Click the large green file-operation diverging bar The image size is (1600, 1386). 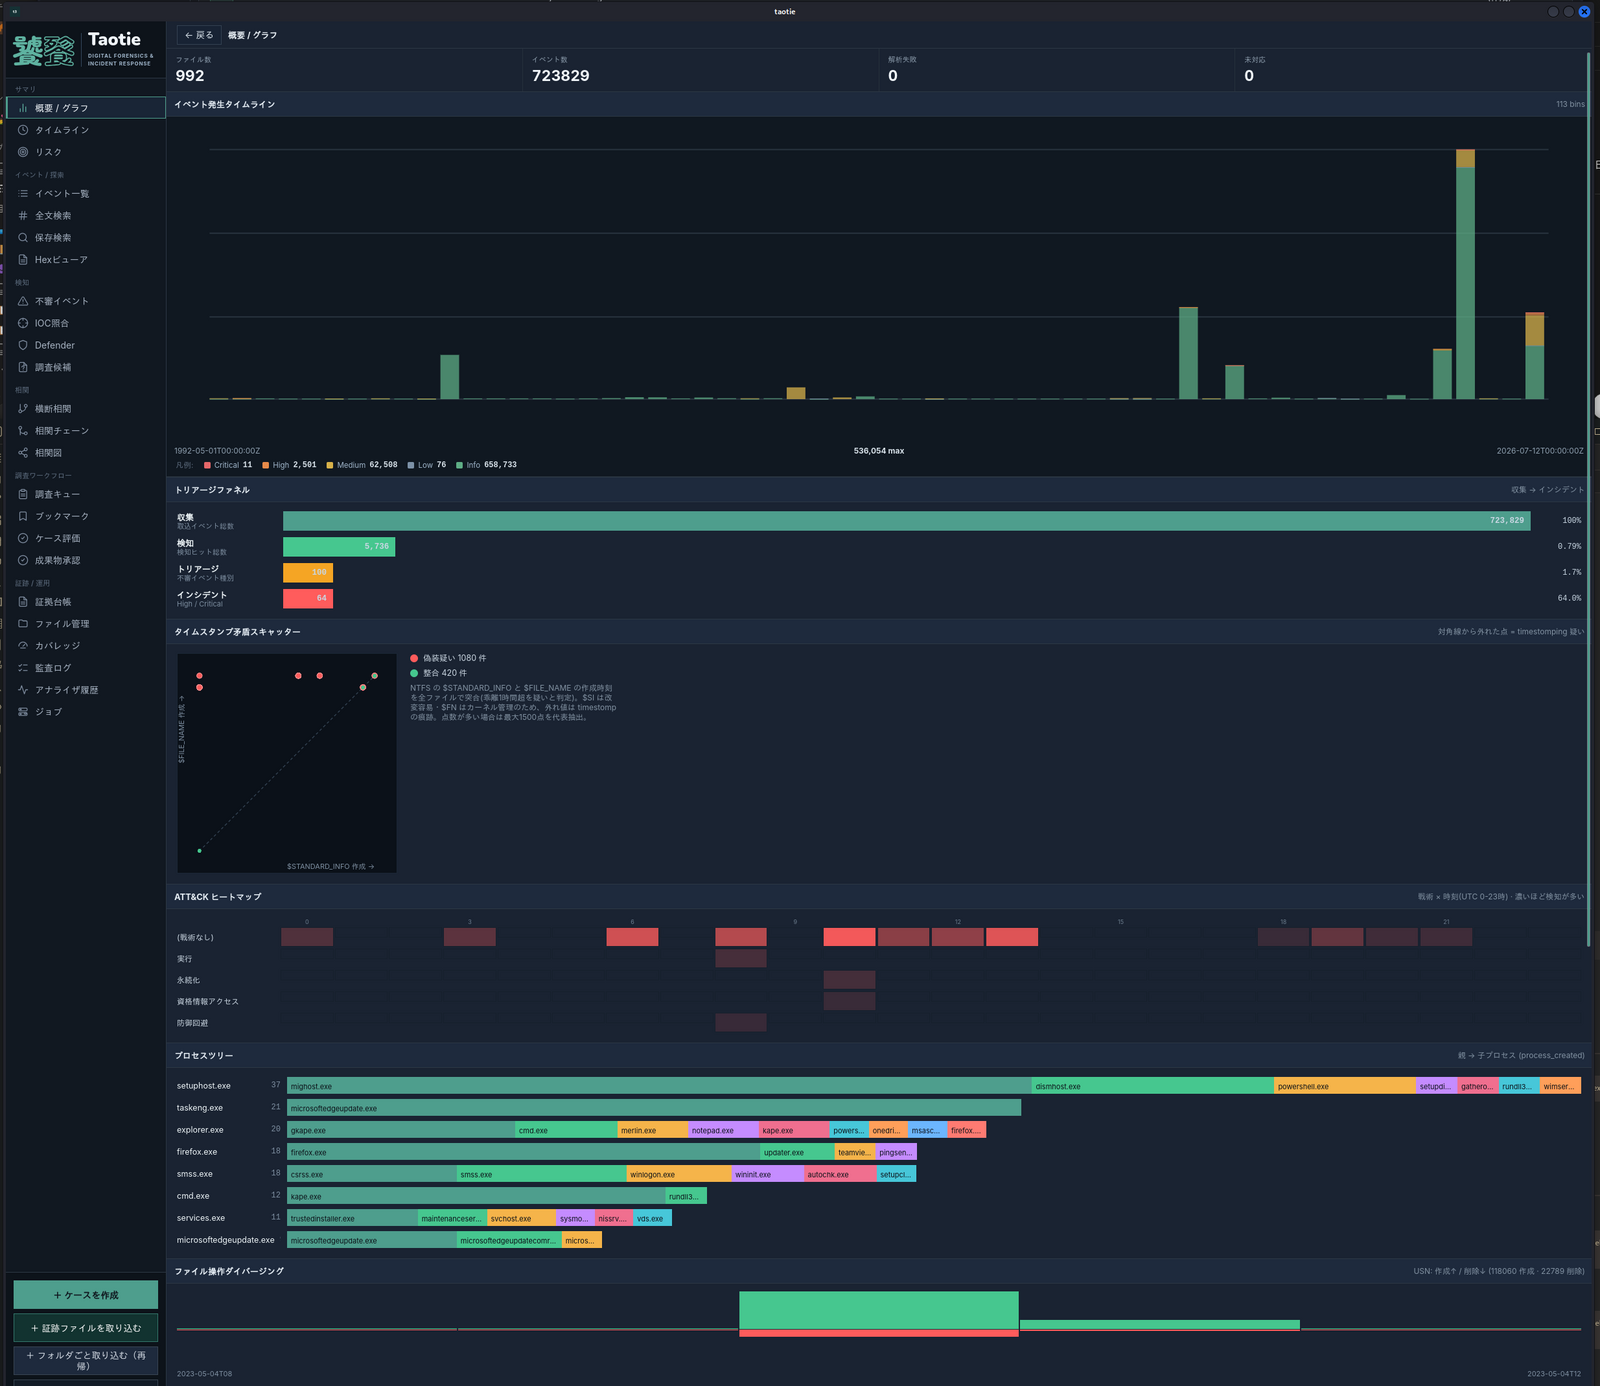point(879,1310)
